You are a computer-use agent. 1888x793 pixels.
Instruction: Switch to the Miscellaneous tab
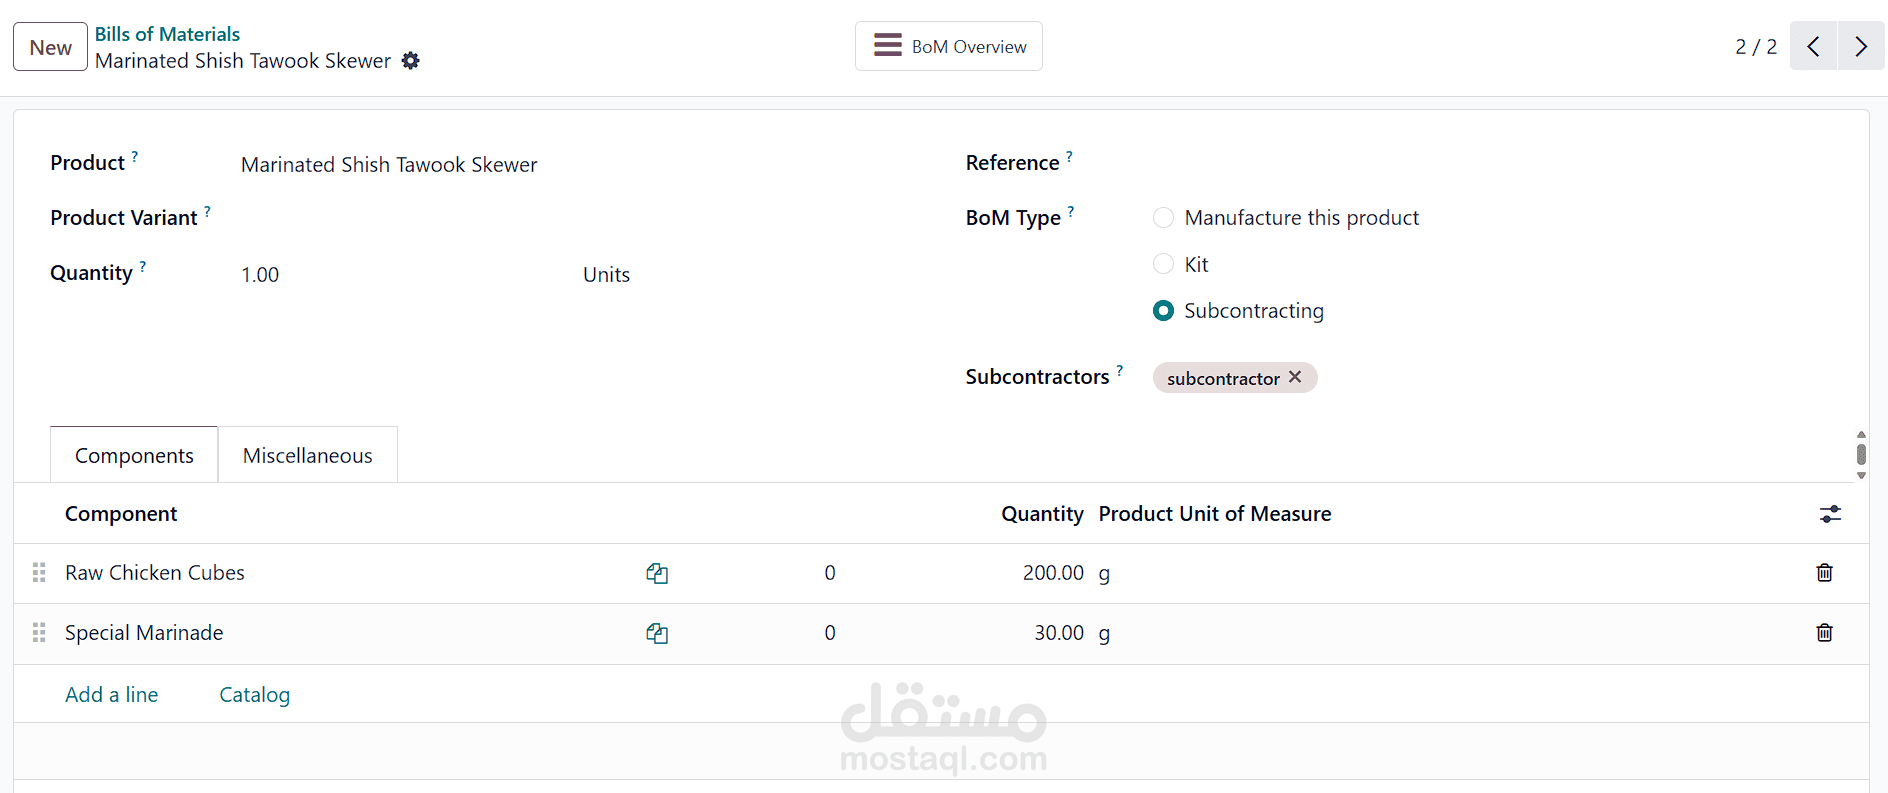[x=307, y=456]
